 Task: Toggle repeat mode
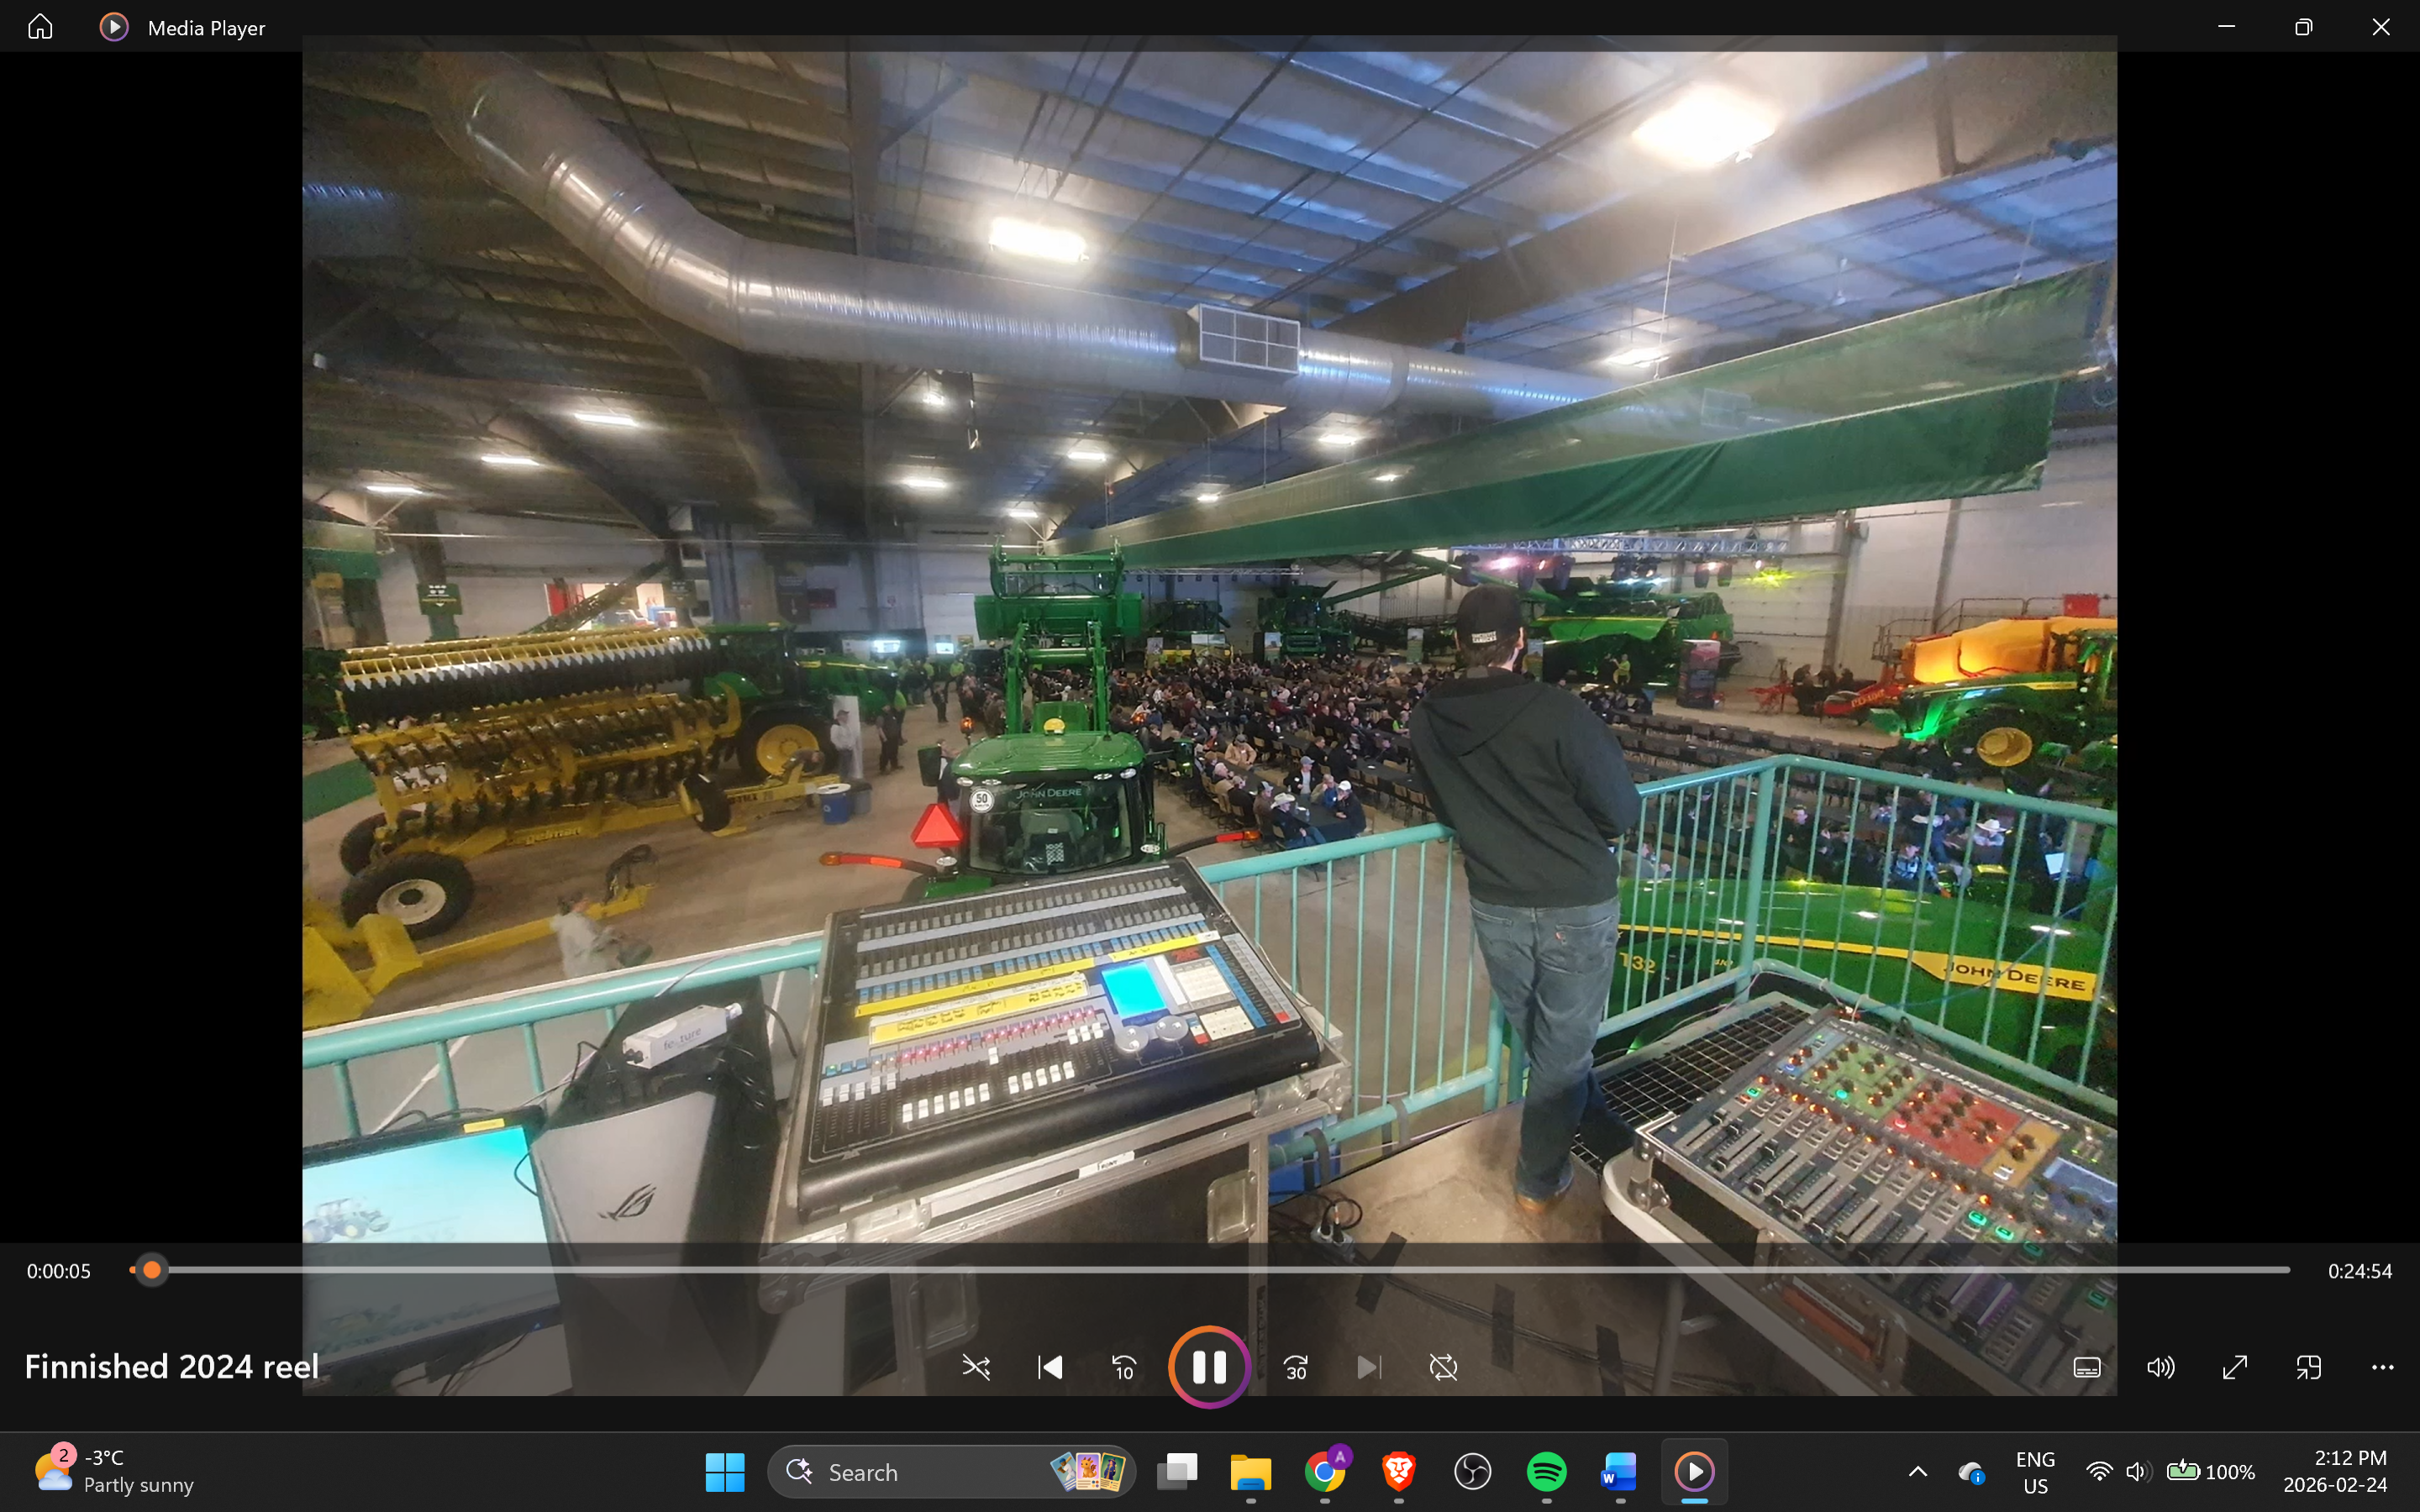1443,1367
